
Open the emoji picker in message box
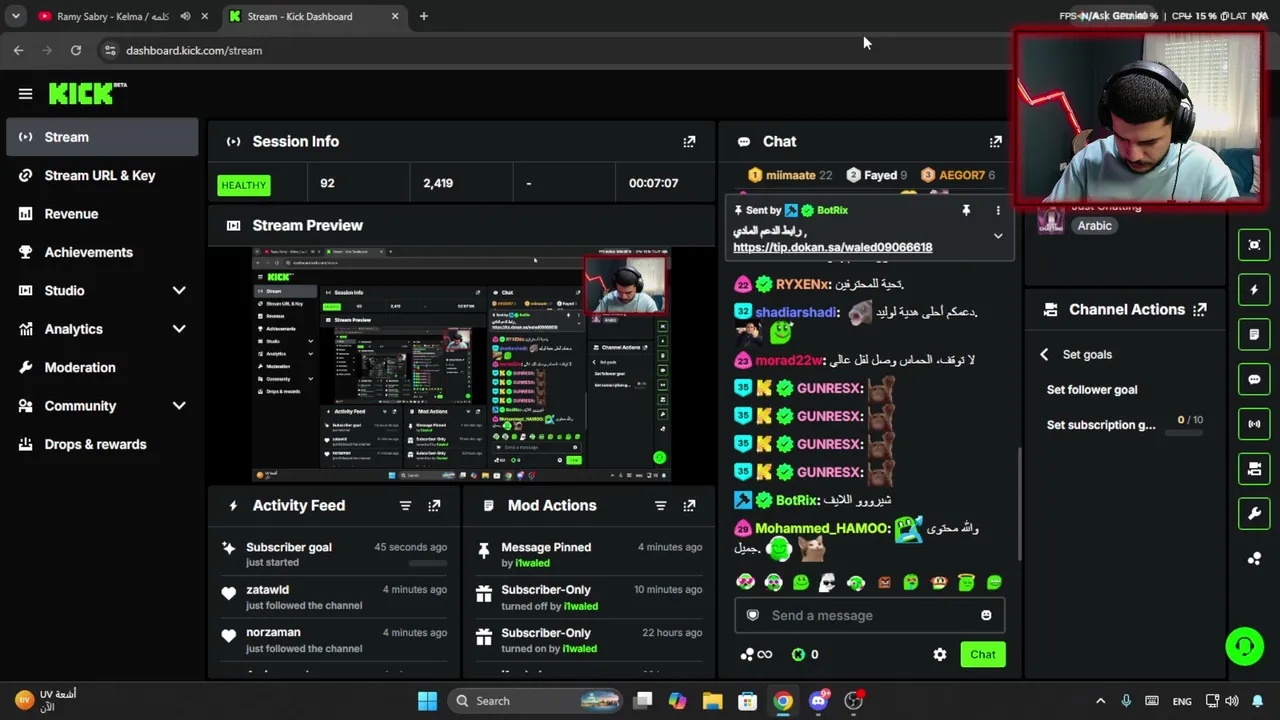[986, 616]
